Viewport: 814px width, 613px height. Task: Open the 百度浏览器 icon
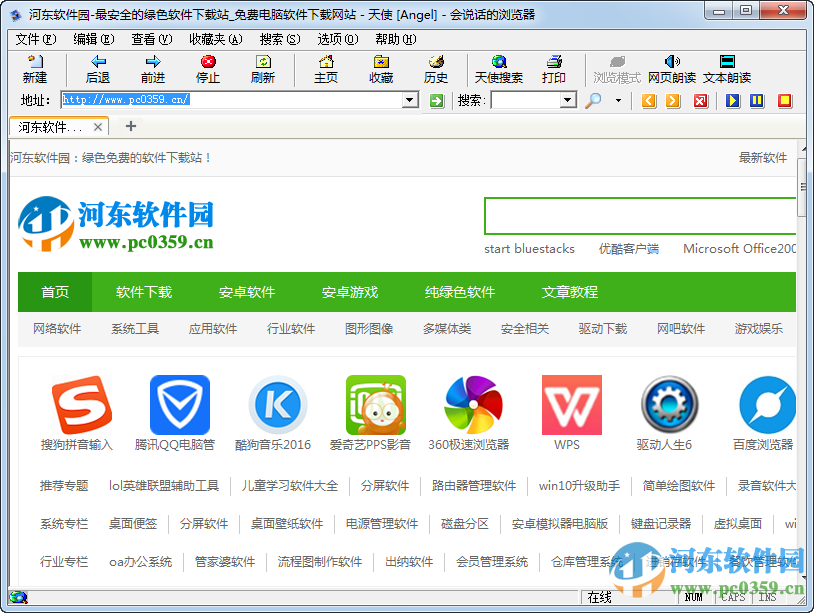click(x=767, y=405)
